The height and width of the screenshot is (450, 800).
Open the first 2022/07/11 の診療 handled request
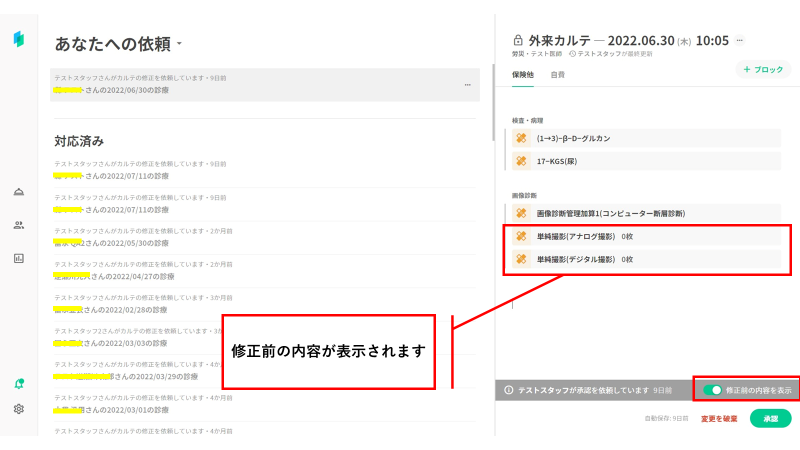point(265,170)
